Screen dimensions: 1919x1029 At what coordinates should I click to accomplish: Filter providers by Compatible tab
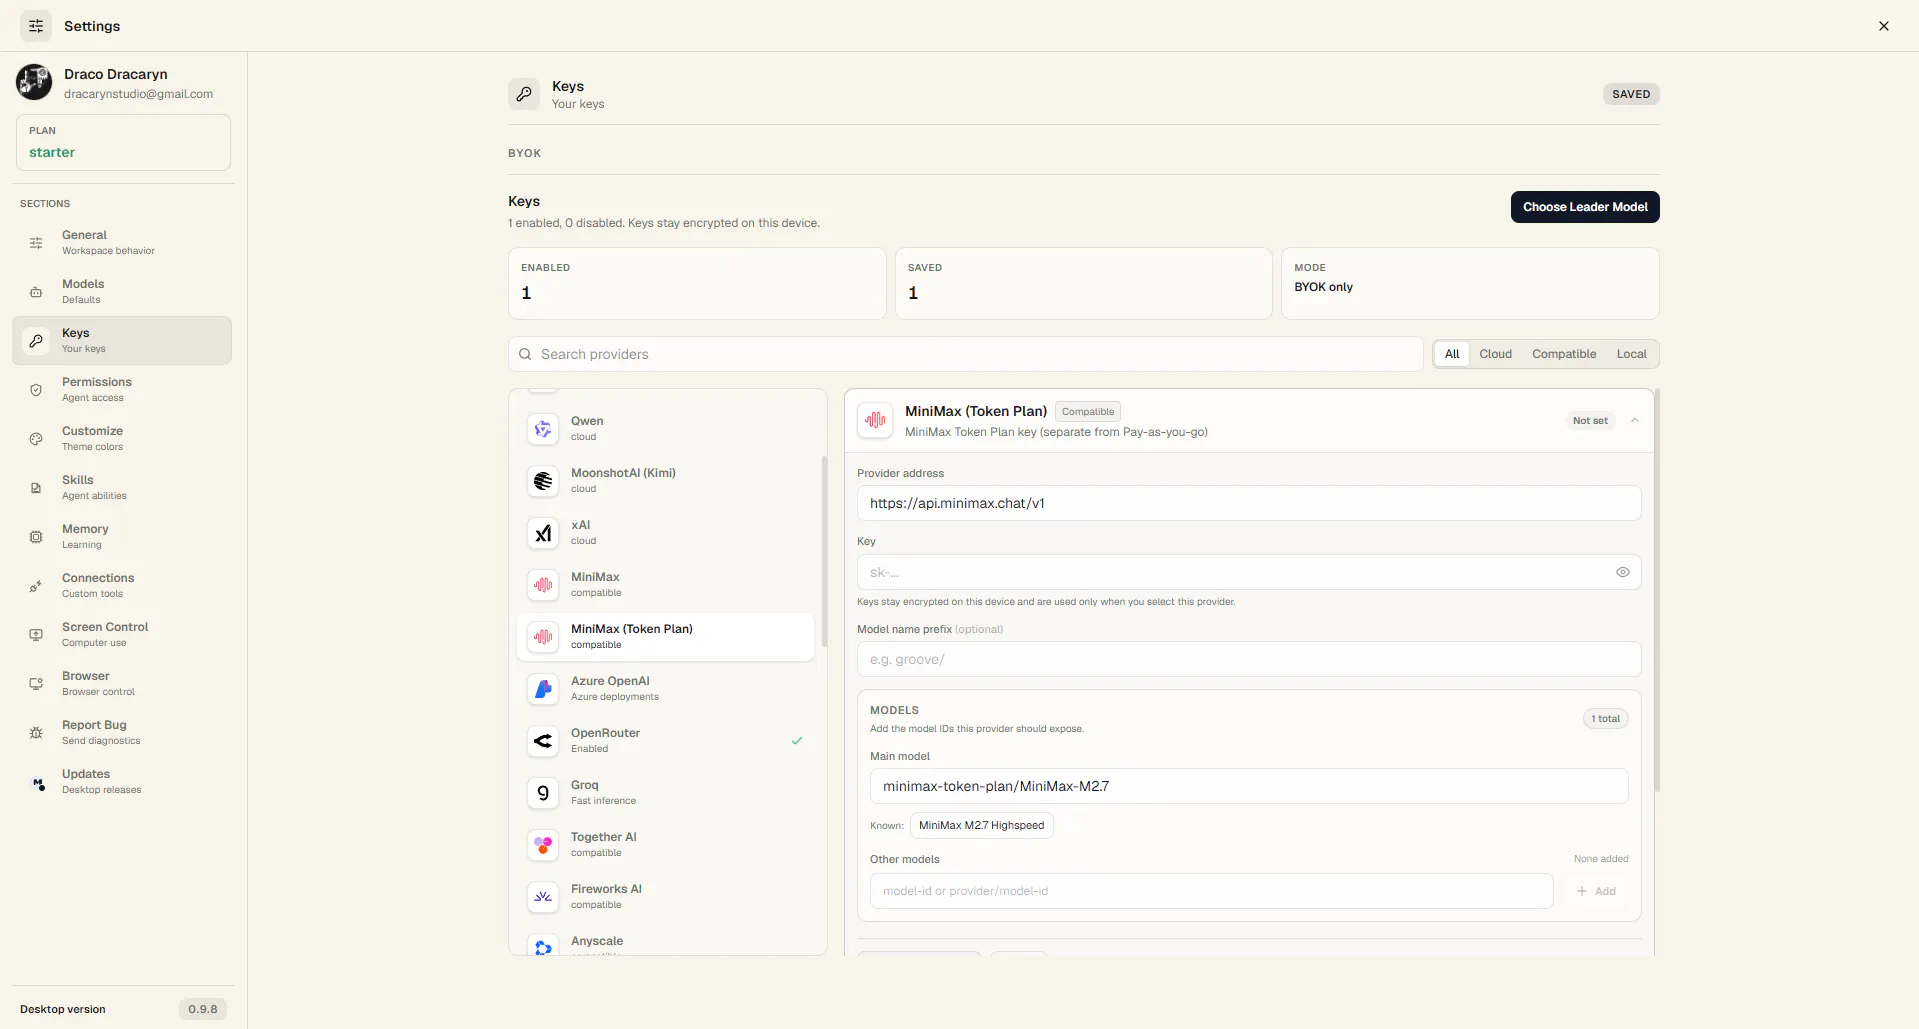pyautogui.click(x=1564, y=354)
